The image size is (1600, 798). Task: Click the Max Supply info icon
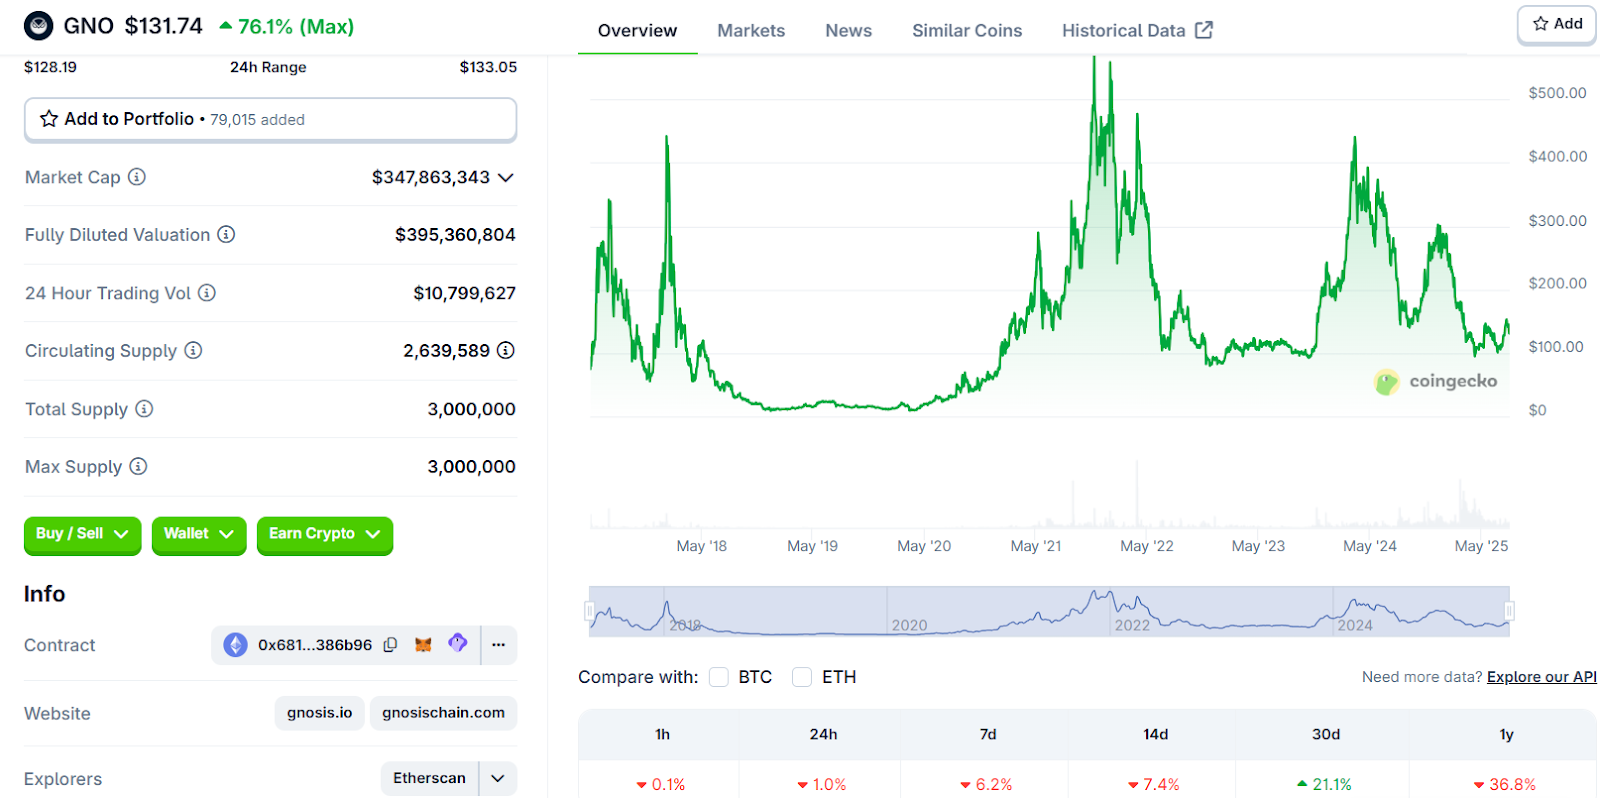pyautogui.click(x=139, y=466)
